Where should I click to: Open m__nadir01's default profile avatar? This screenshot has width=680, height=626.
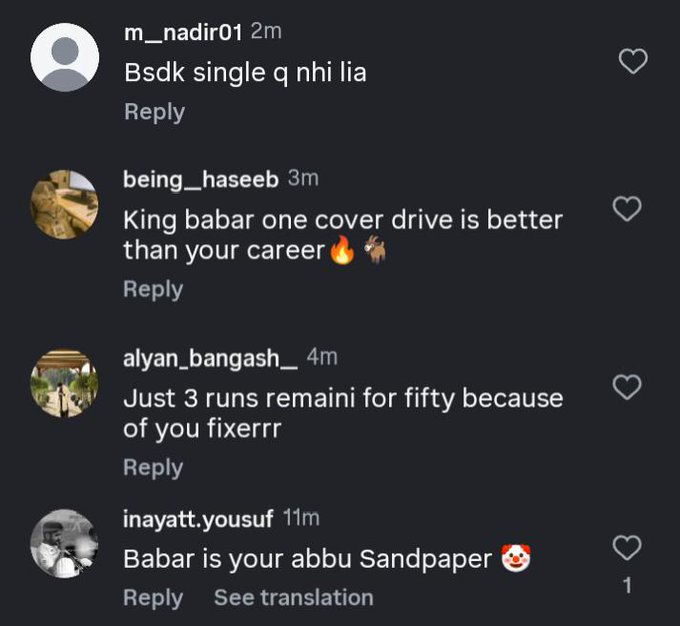(64, 58)
